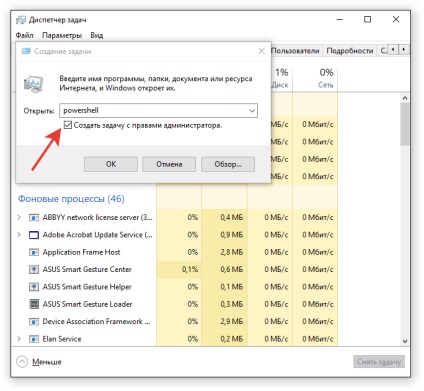Screen dimensions: 424x391
Task: Switch to the Подробности tab
Action: tap(350, 51)
